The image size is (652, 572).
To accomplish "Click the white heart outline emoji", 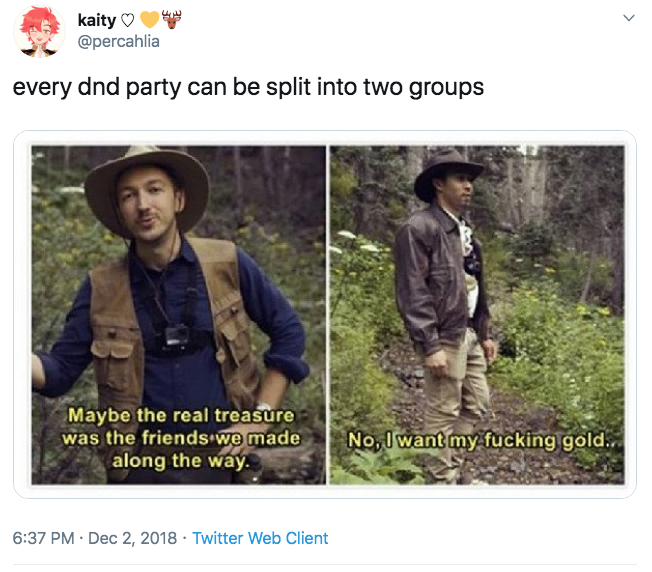I will pyautogui.click(x=127, y=20).
